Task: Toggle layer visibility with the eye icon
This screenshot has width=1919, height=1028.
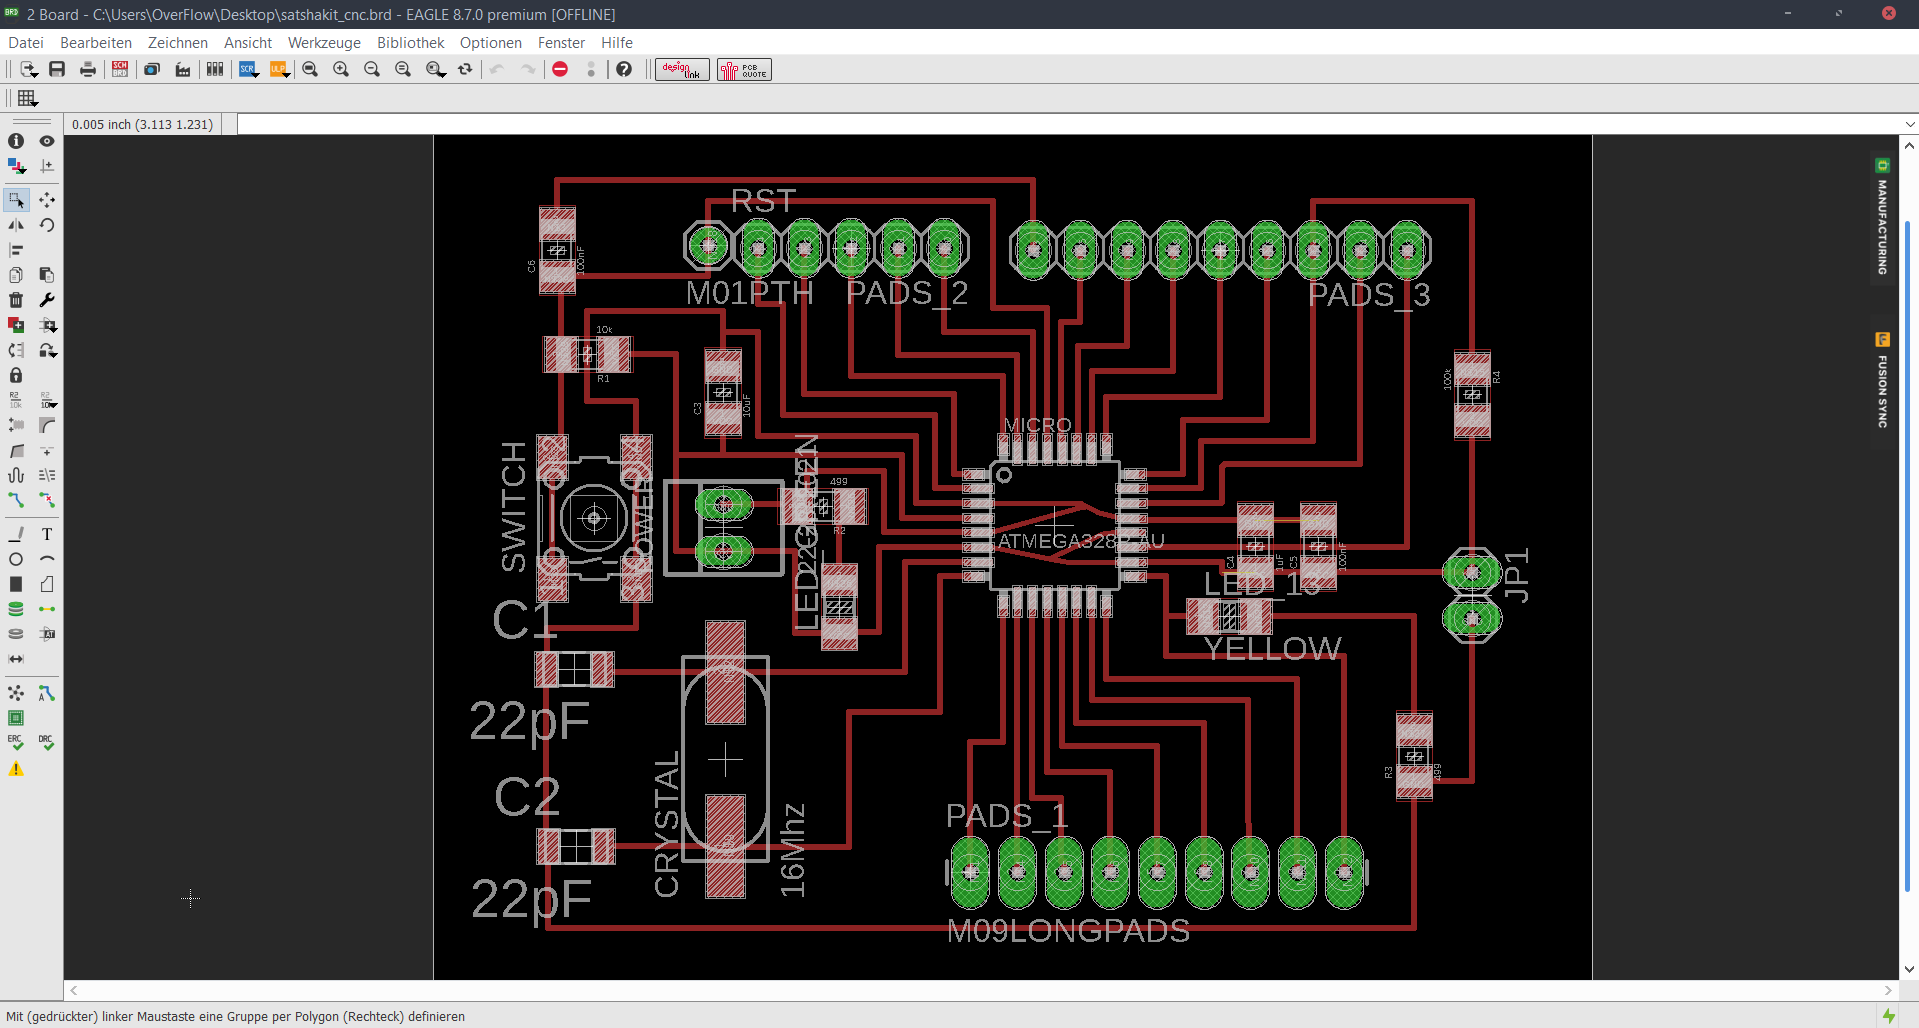Action: pyautogui.click(x=47, y=141)
